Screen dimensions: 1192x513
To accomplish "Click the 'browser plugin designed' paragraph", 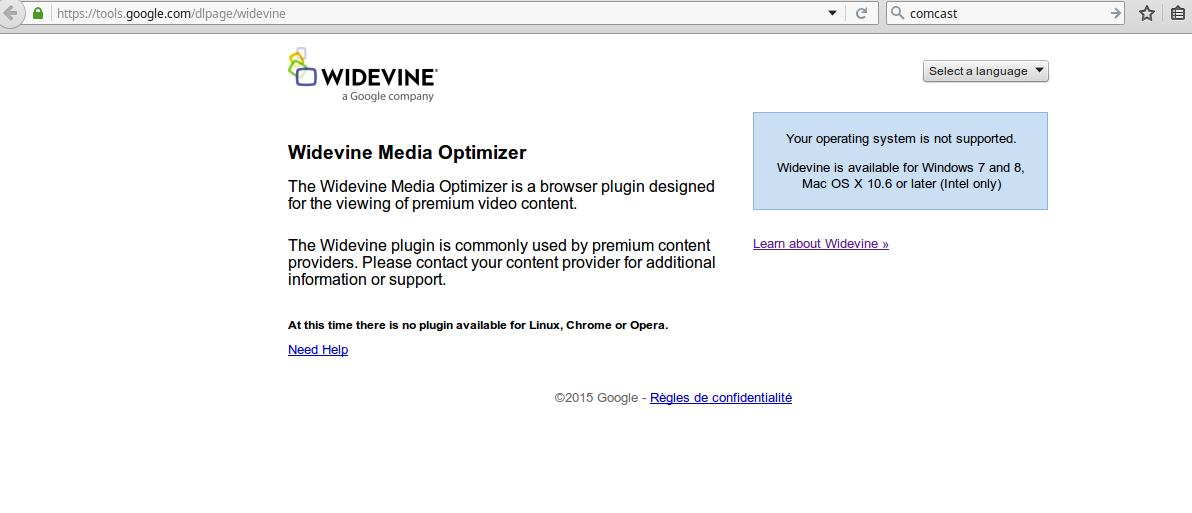I will (x=501, y=195).
